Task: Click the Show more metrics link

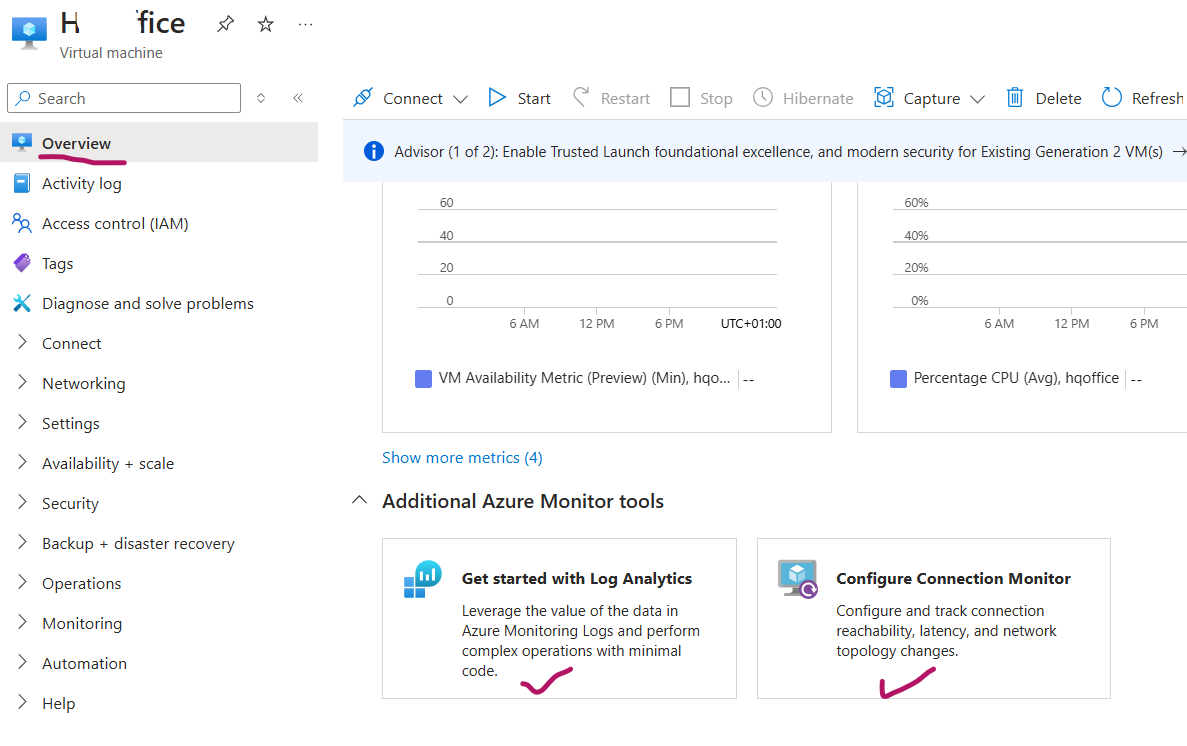Action: point(462,457)
